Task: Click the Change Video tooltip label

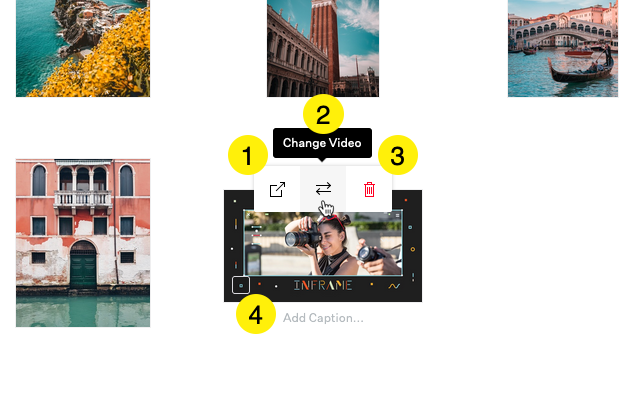Action: [x=322, y=143]
